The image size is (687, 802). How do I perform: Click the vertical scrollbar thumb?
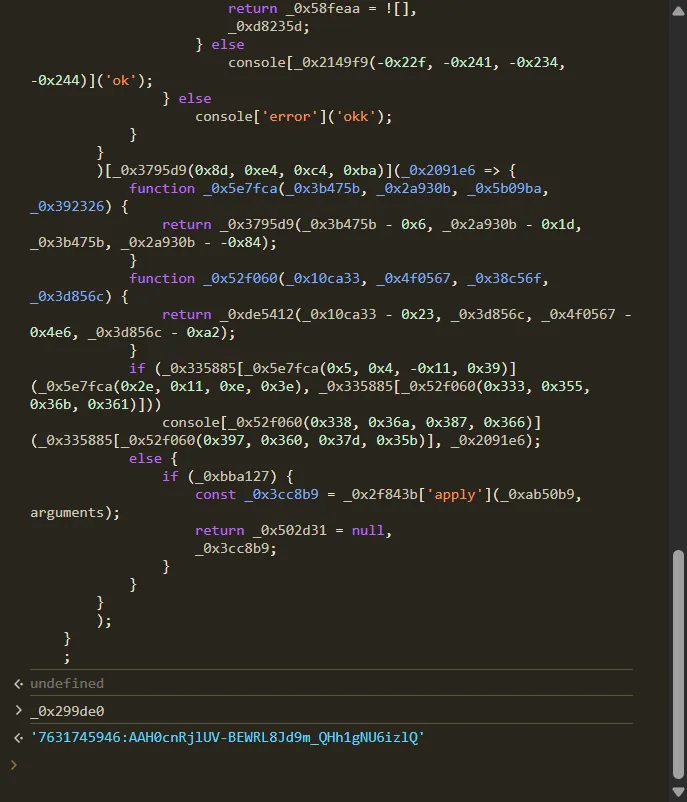click(x=678, y=665)
